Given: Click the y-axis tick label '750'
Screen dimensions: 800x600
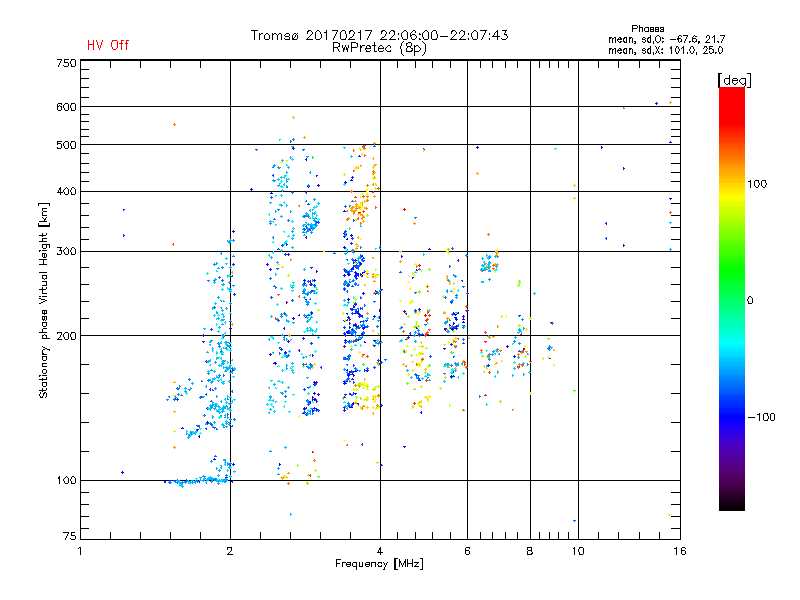Looking at the screenshot, I should 66,63.
